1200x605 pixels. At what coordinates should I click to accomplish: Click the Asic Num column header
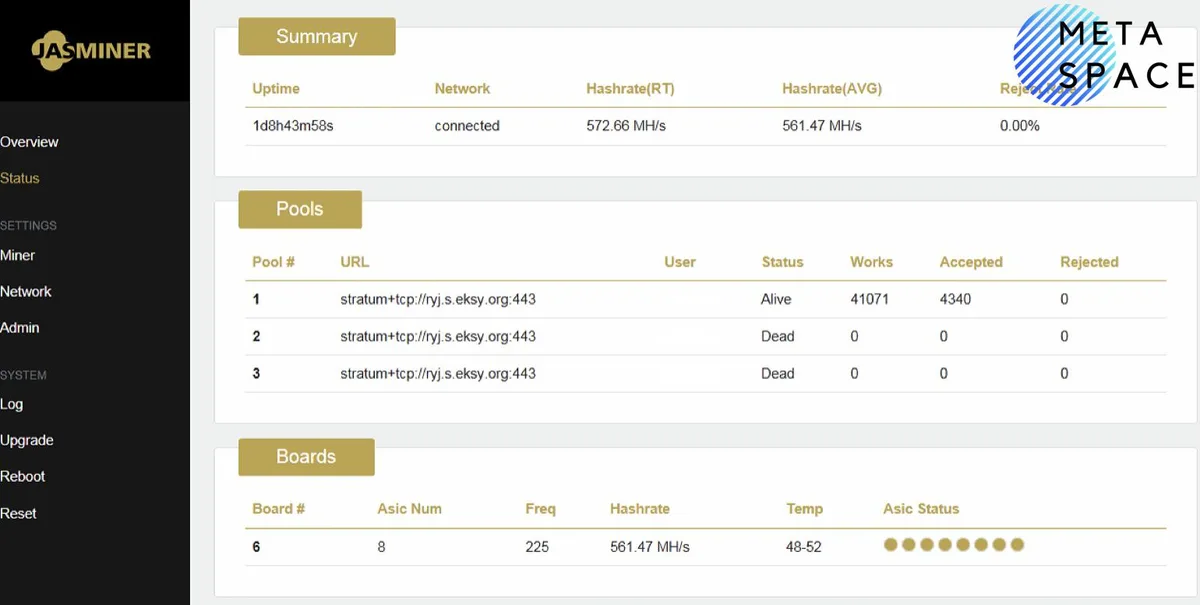(x=409, y=509)
